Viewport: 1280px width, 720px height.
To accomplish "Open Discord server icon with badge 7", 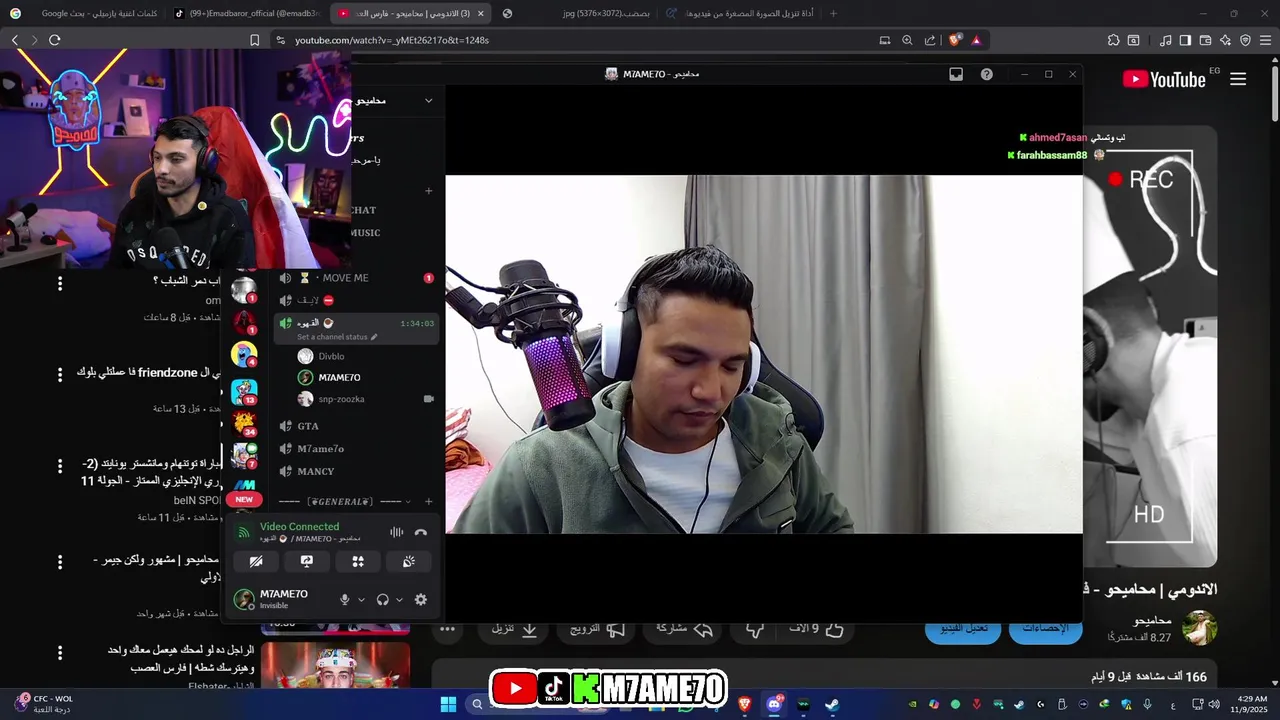I will point(244,456).
